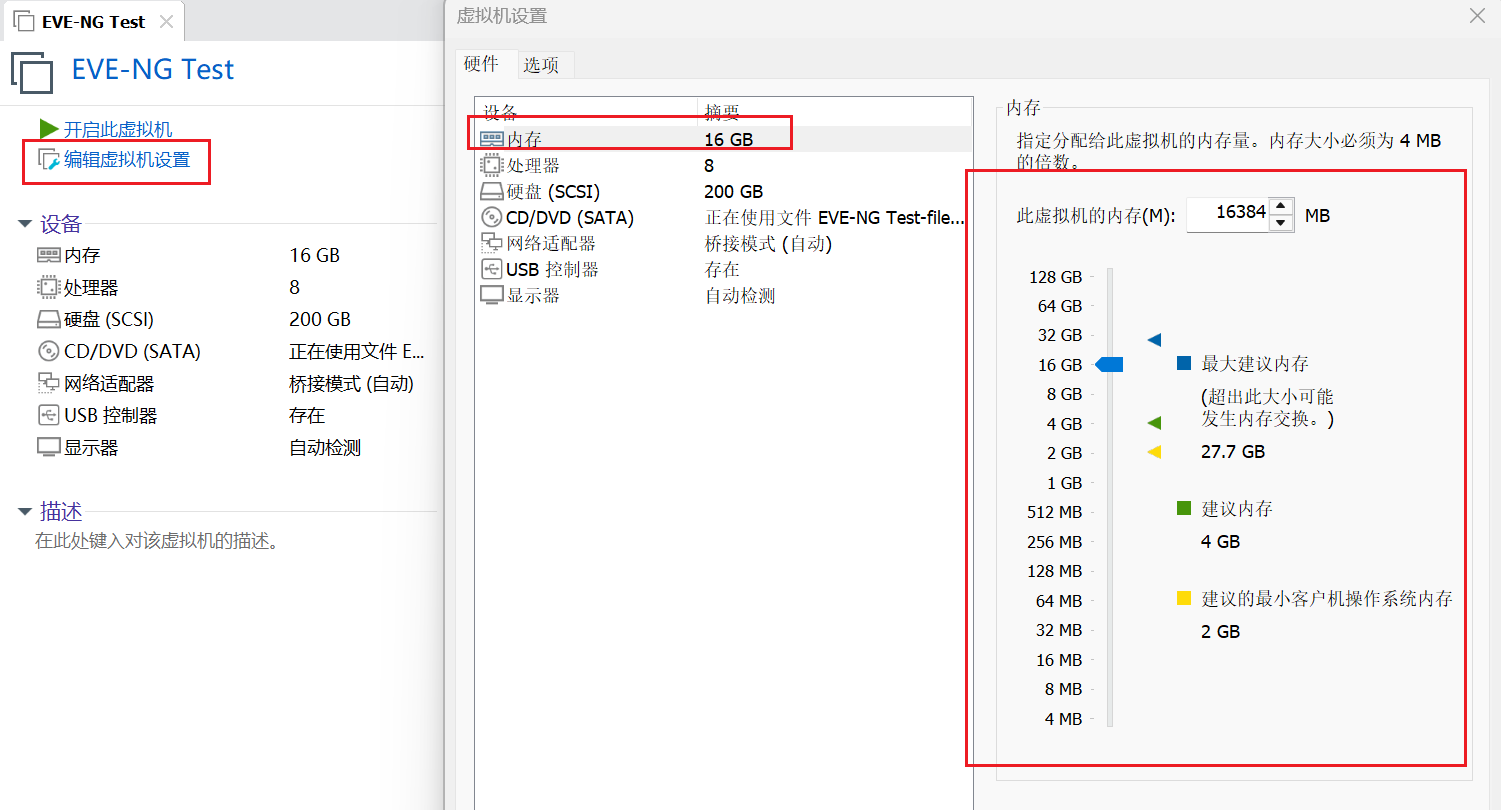Click display icon in left device list
Viewport: 1501px width, 810px height.
pyautogui.click(x=49, y=447)
